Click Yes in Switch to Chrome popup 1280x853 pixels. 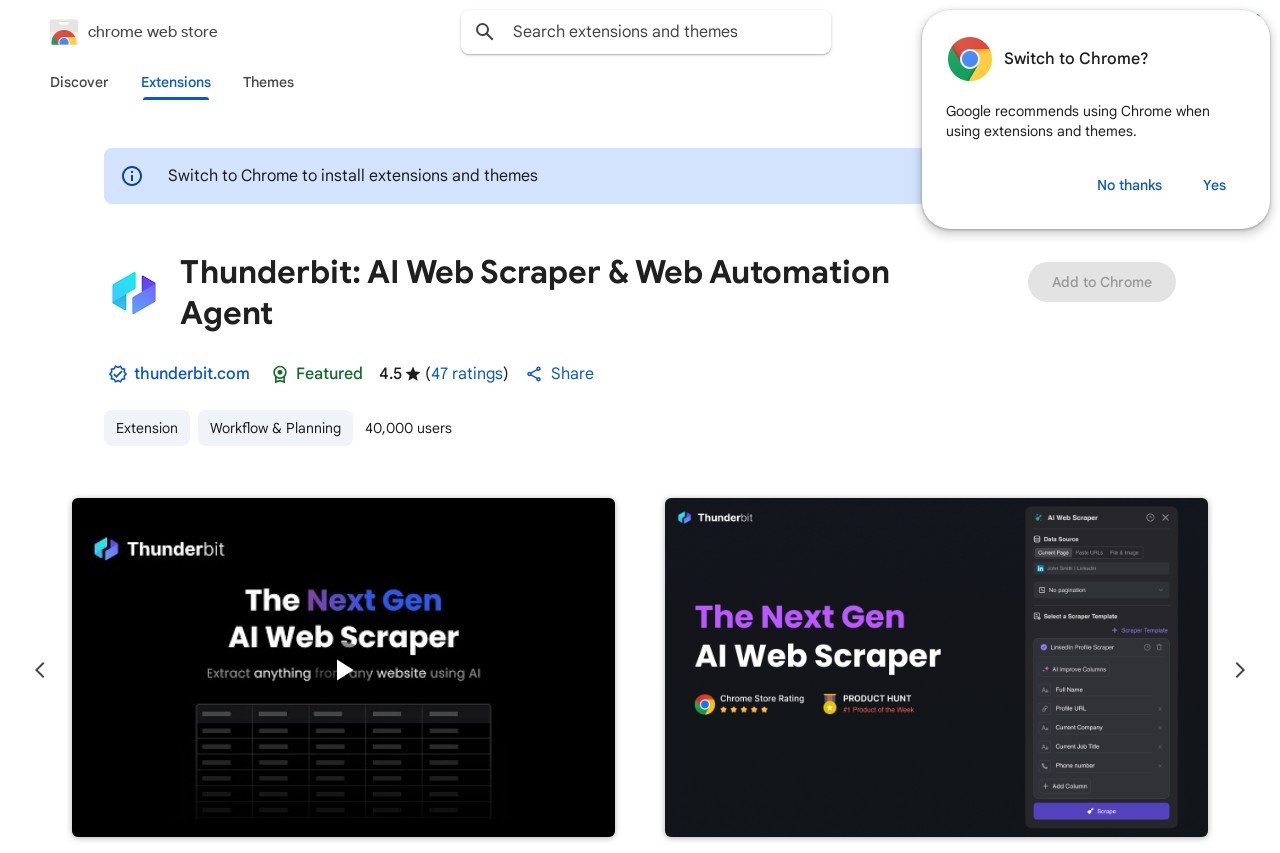[1214, 185]
